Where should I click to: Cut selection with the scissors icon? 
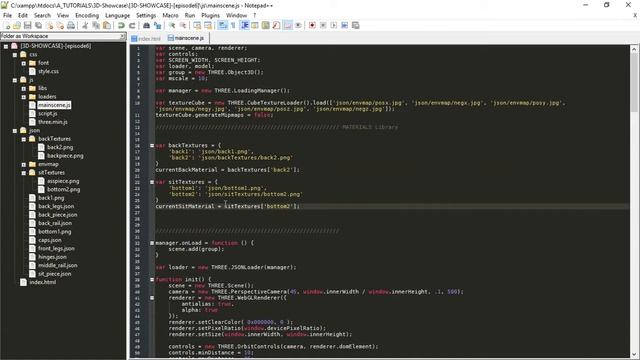point(85,25)
